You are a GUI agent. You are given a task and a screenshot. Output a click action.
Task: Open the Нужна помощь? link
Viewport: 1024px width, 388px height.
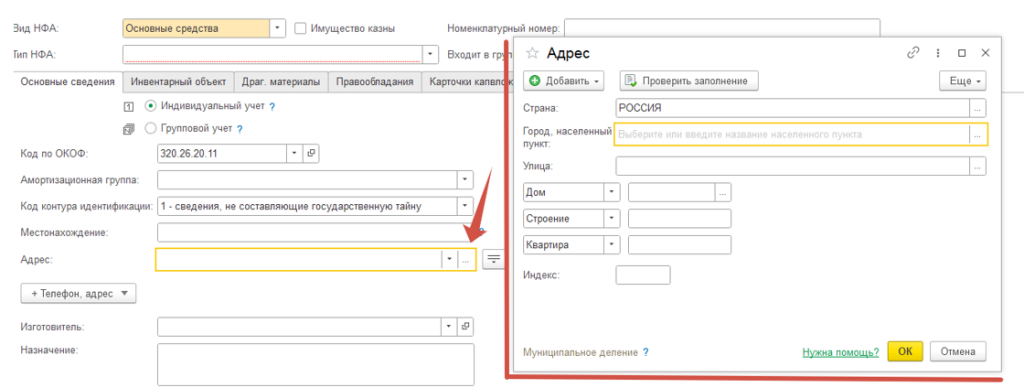(x=840, y=352)
